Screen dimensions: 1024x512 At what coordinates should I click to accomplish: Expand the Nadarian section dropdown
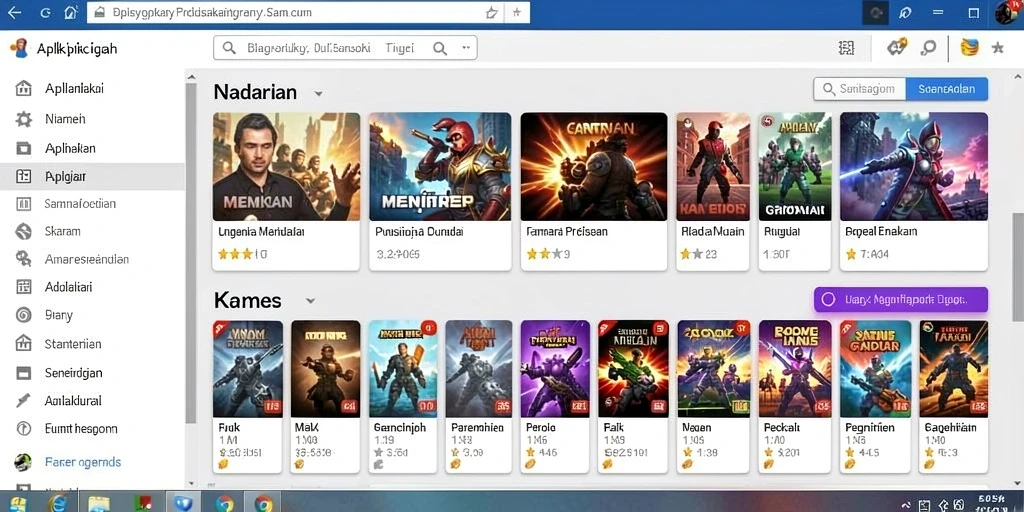click(x=318, y=93)
